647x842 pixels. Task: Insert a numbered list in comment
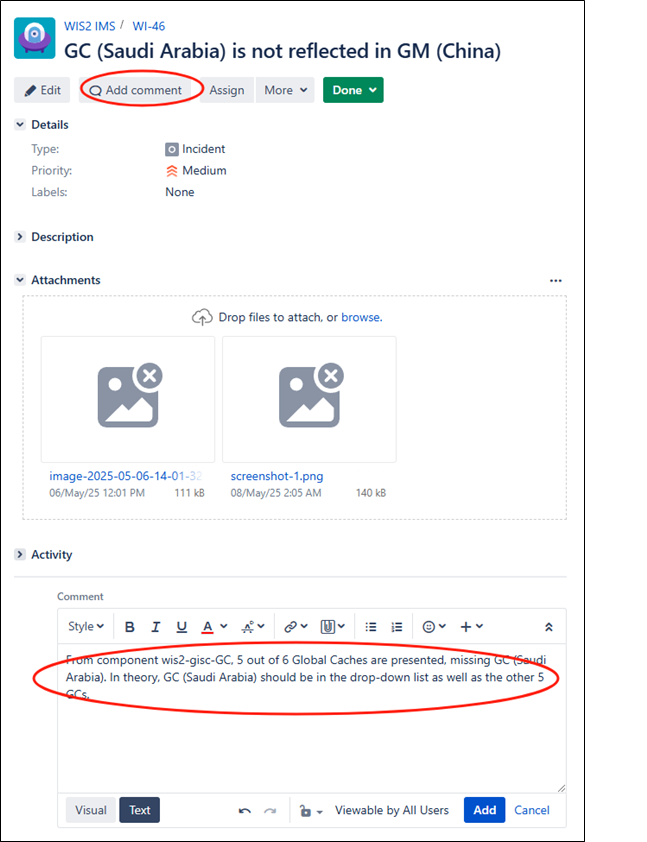pyautogui.click(x=397, y=627)
